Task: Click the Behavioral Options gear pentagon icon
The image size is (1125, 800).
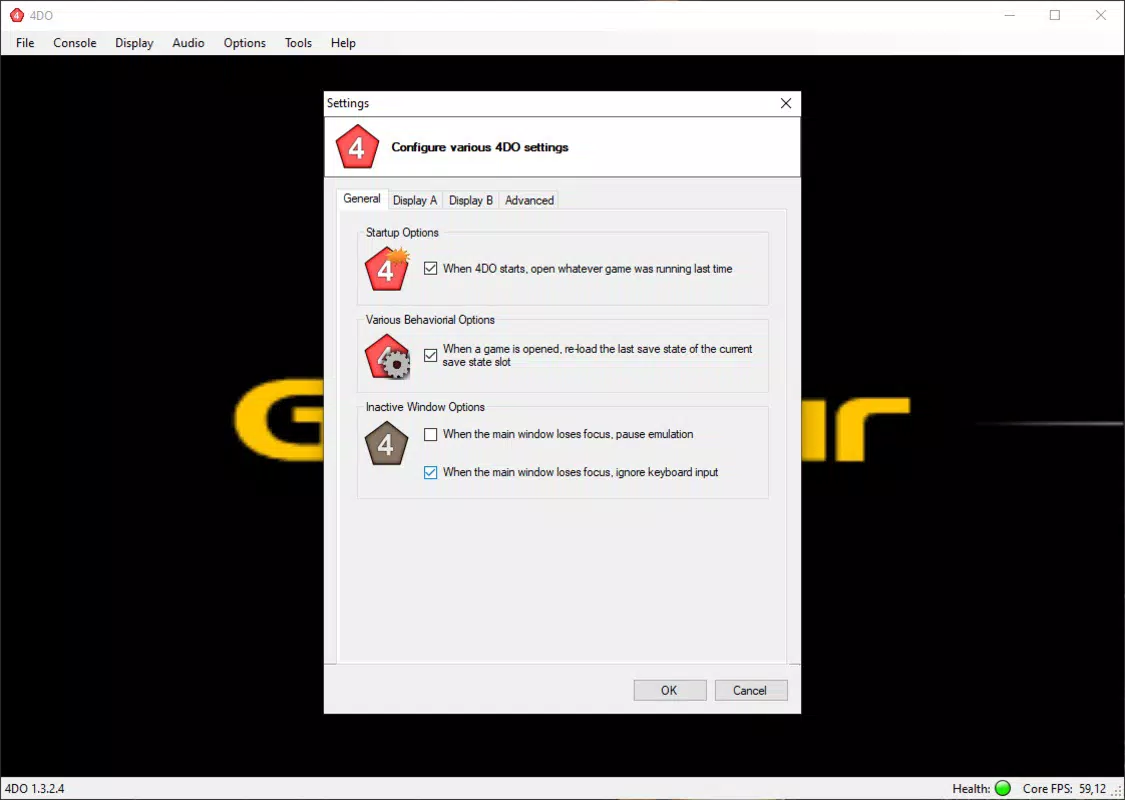Action: [x=387, y=356]
